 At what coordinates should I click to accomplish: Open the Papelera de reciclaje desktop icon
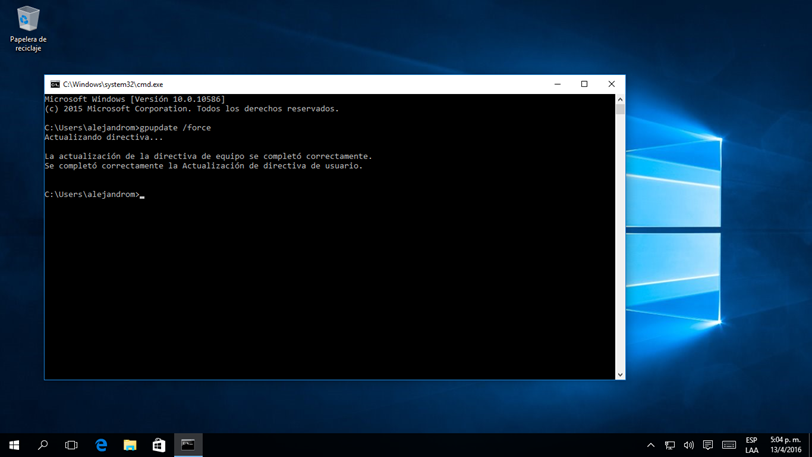pyautogui.click(x=28, y=20)
